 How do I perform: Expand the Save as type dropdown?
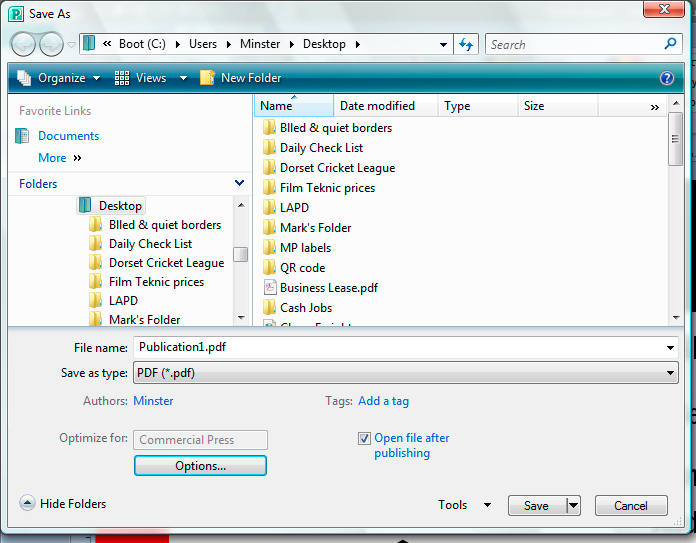pos(671,373)
